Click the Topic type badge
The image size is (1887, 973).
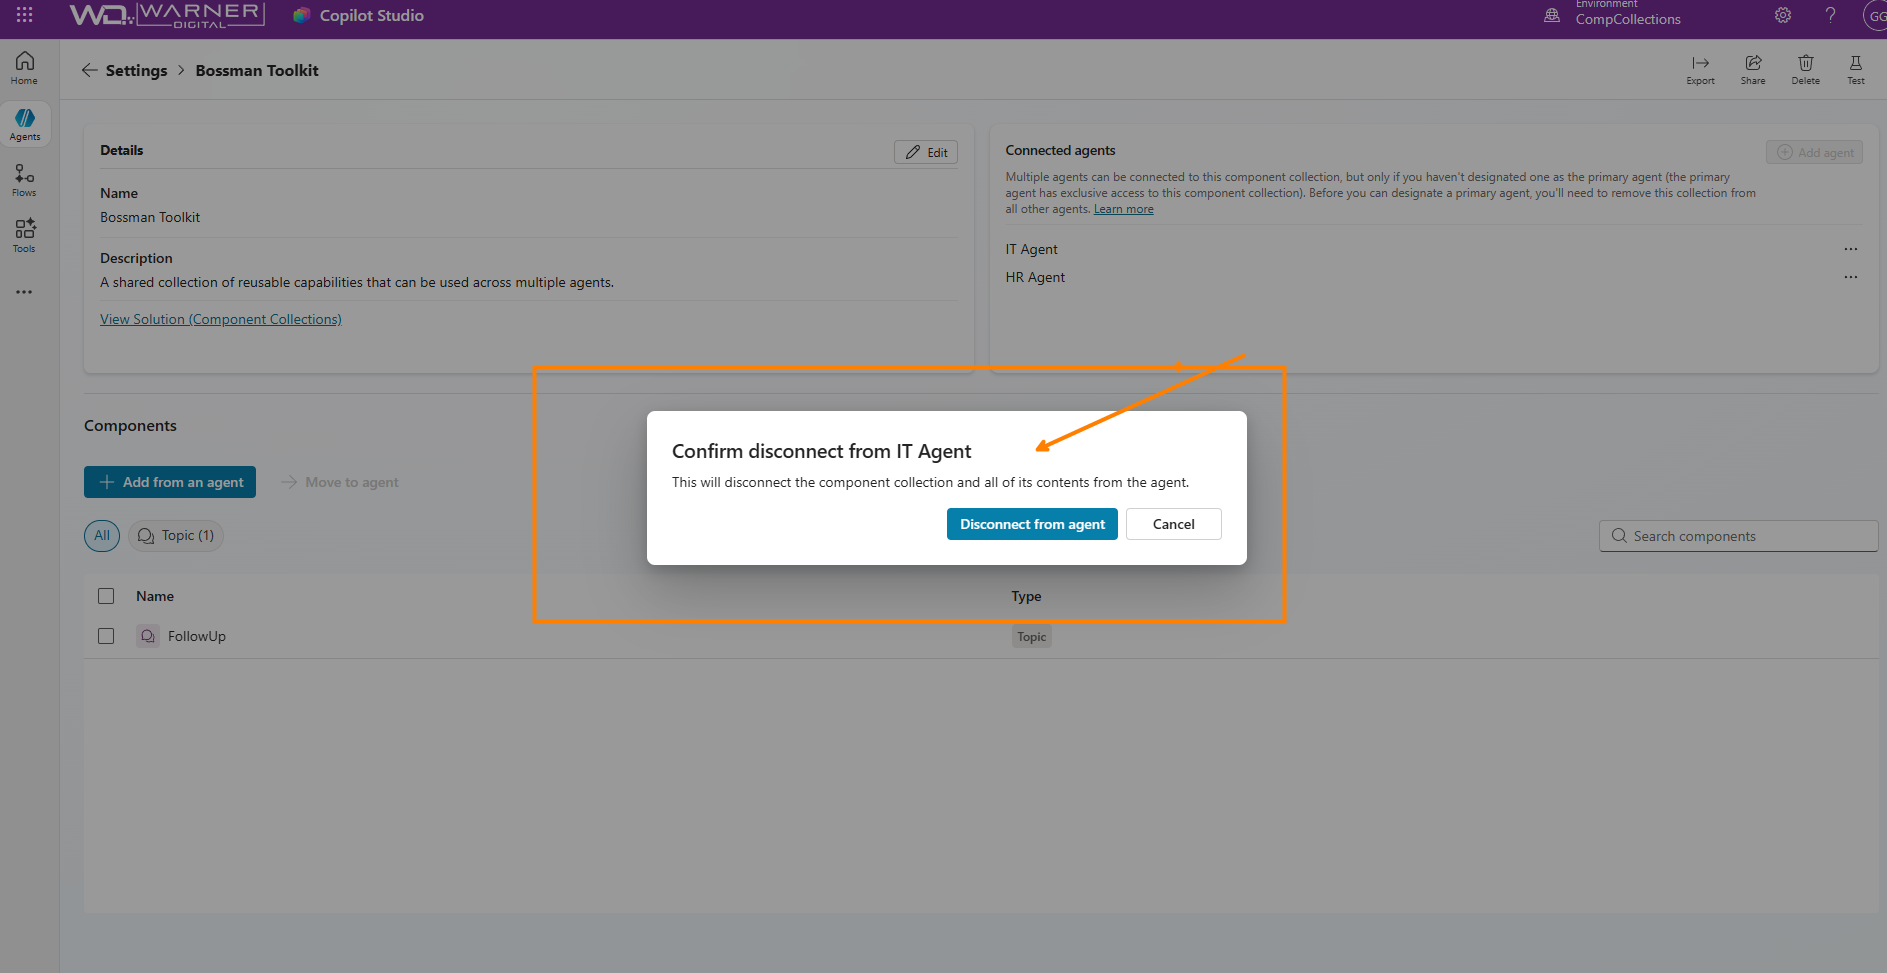(1031, 637)
